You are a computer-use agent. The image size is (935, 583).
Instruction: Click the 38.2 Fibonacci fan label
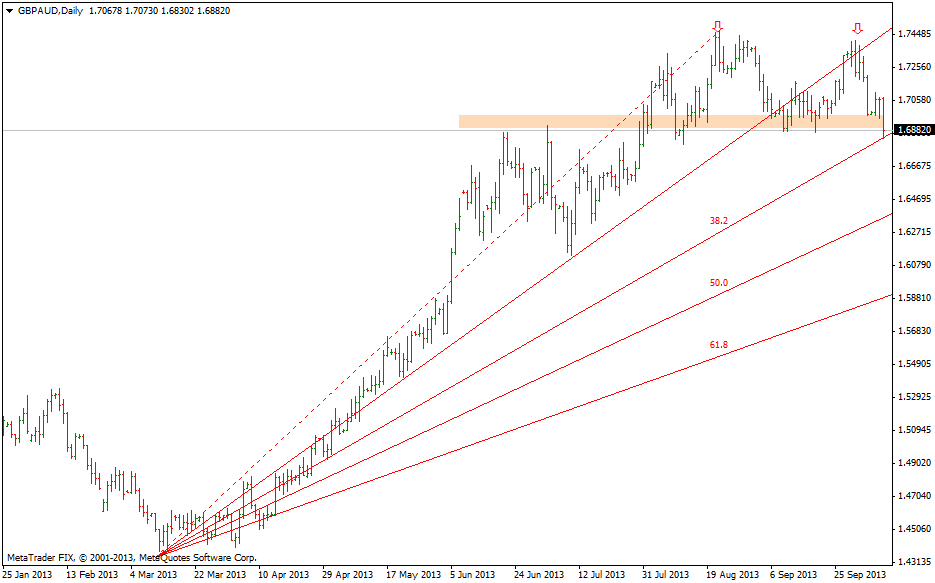click(718, 220)
